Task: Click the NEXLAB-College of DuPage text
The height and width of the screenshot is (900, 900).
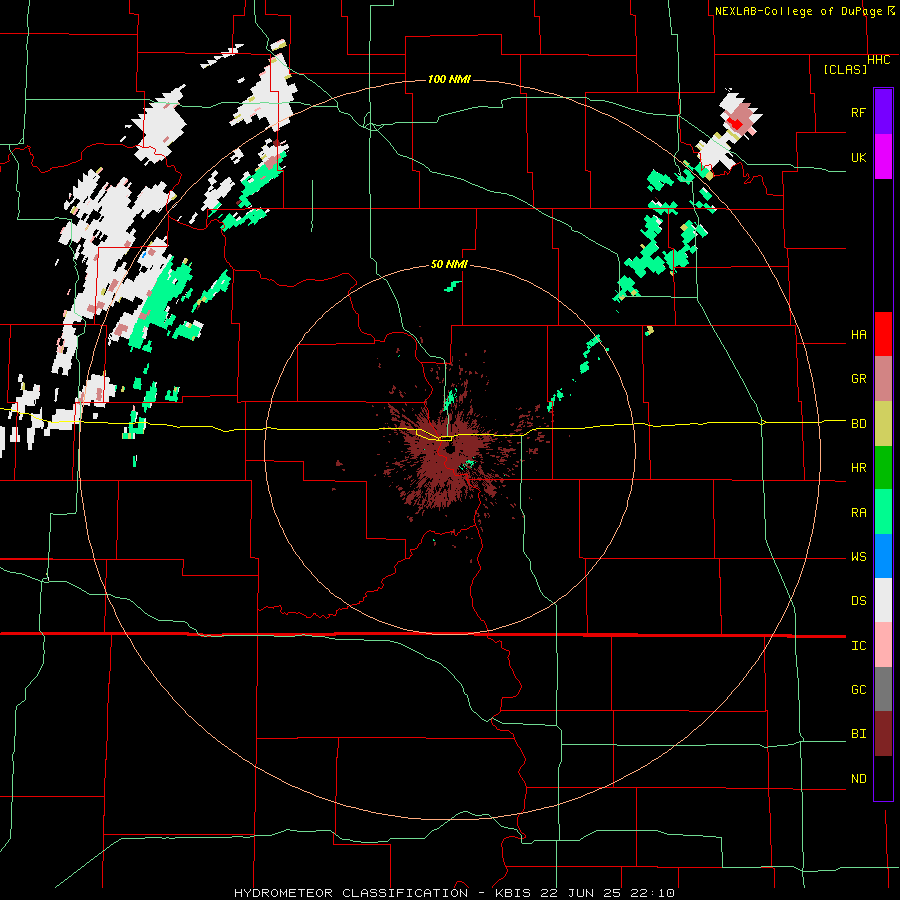Action: coord(798,11)
